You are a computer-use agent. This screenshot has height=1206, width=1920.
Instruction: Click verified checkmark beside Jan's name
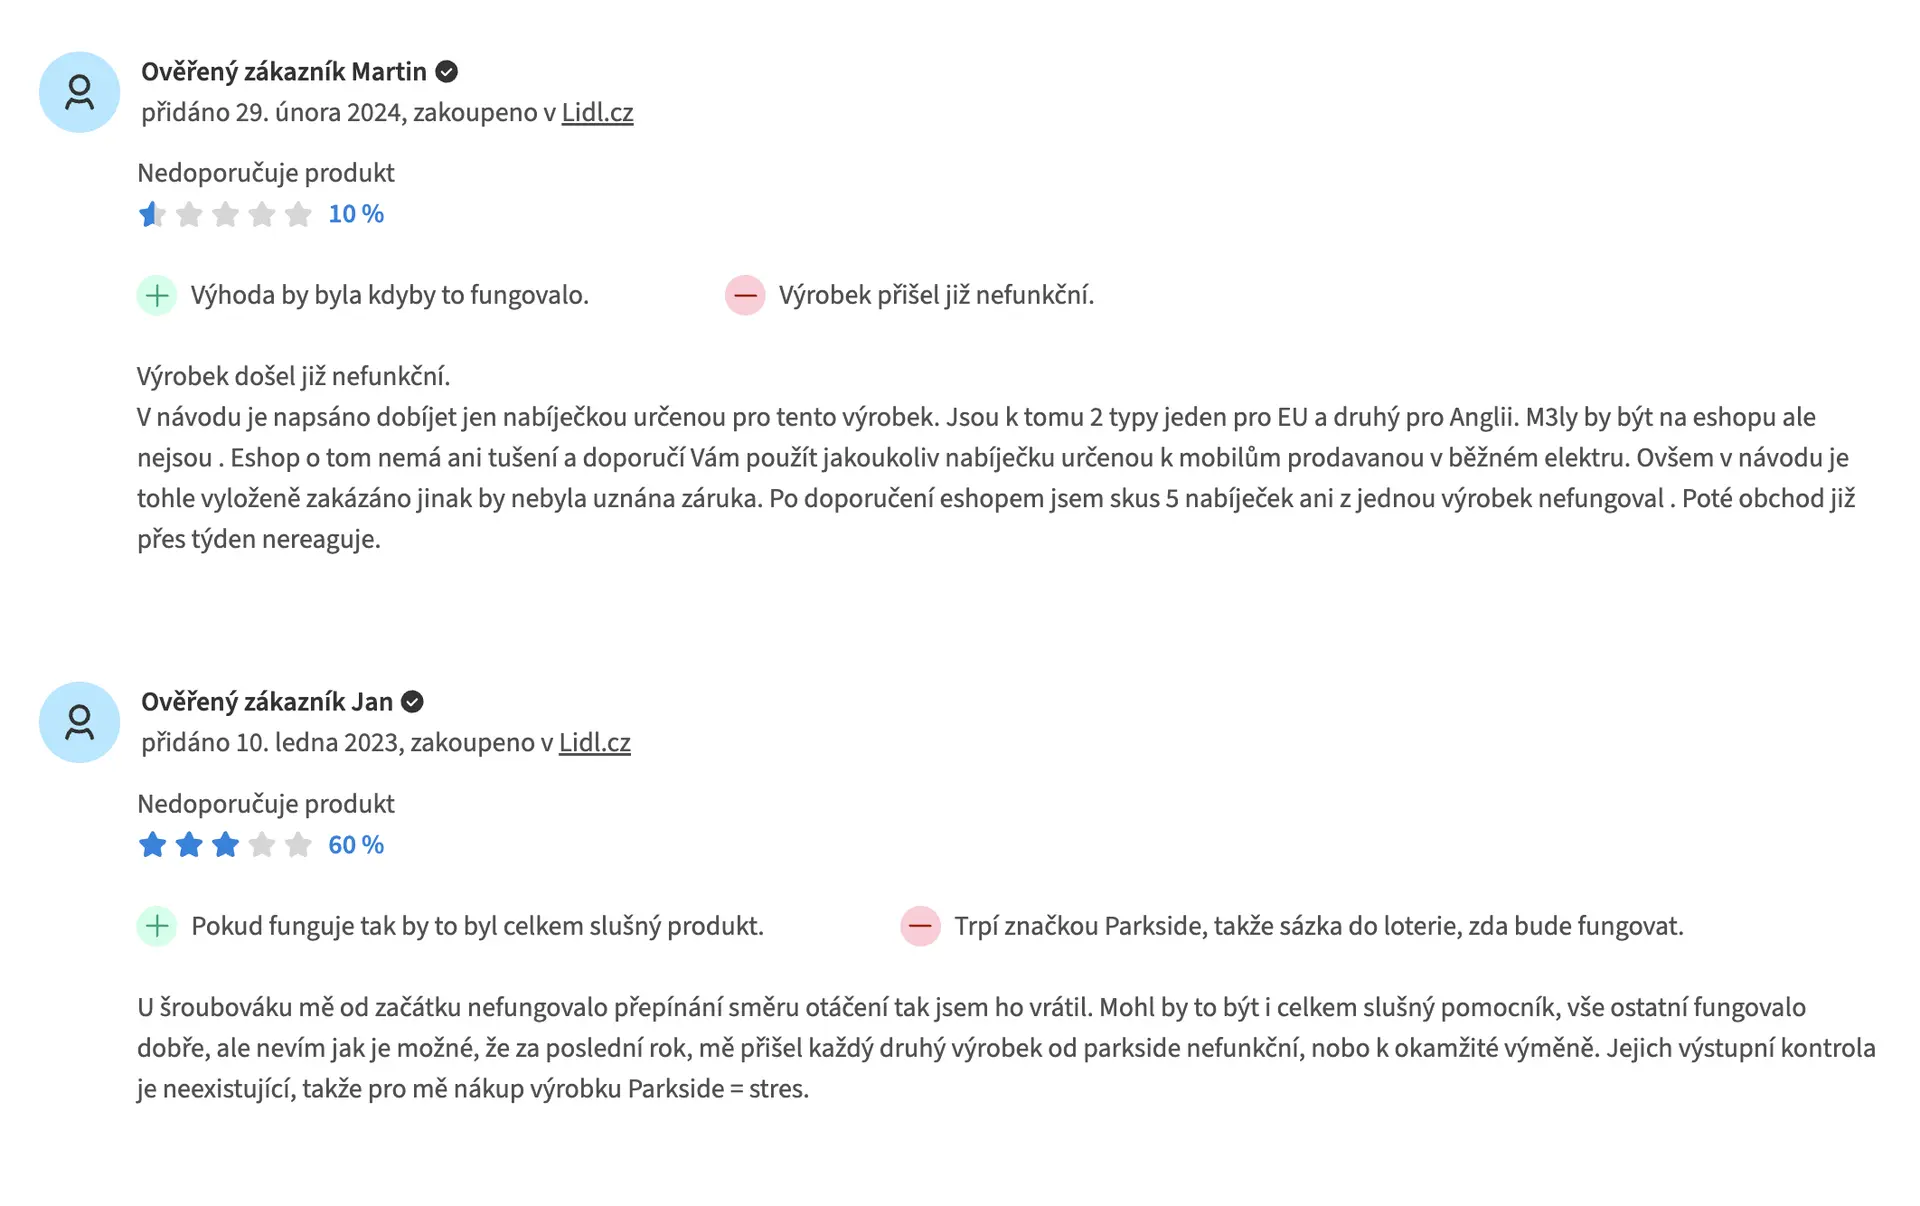[412, 702]
